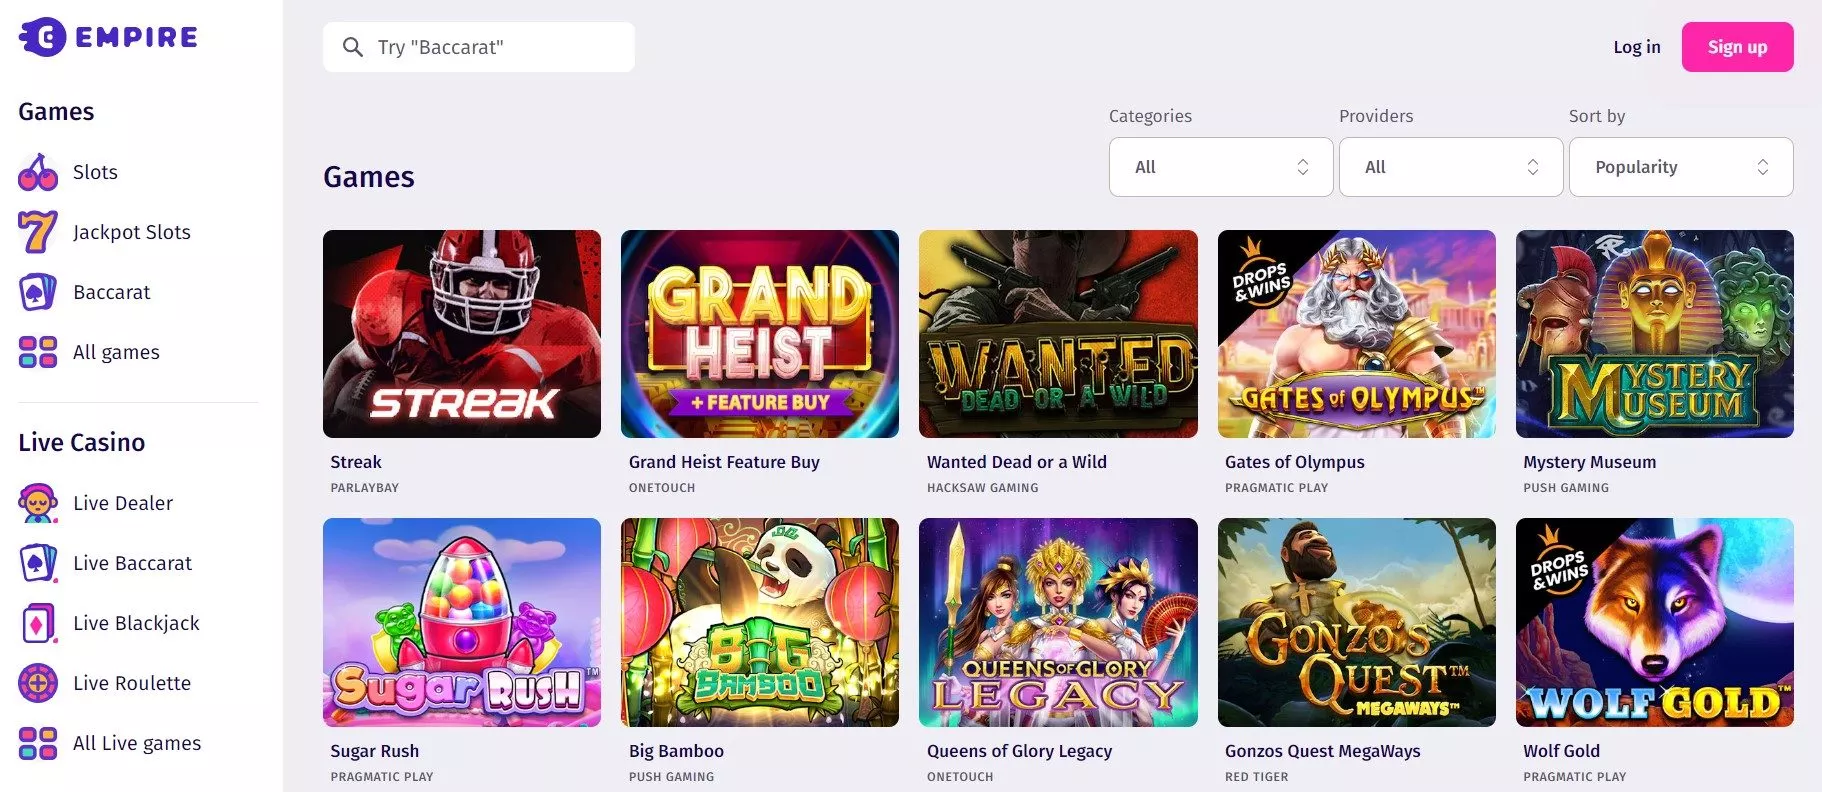Screen dimensions: 1822x792
Task: Select the Jackpot Slots seven icon
Action: coord(38,232)
